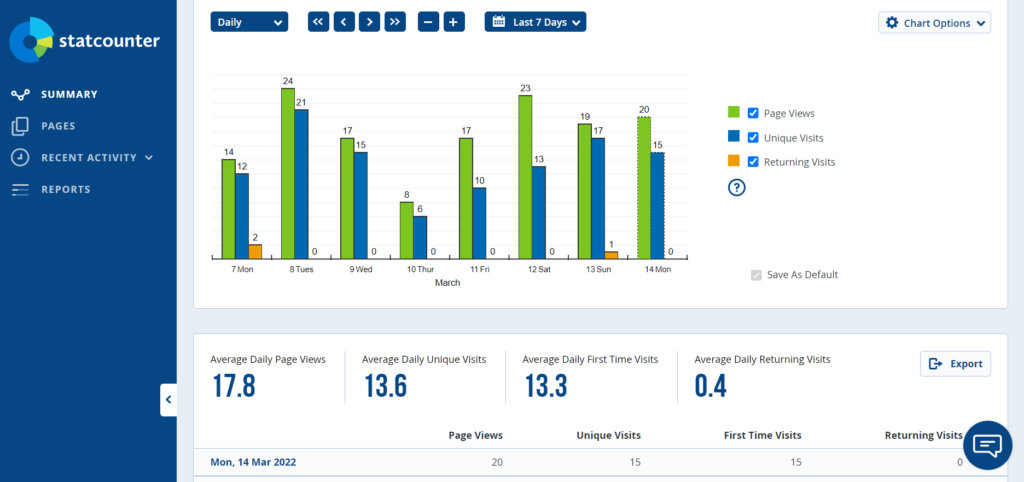The width and height of the screenshot is (1024, 482).
Task: Click the green Page Views color swatch
Action: click(733, 113)
